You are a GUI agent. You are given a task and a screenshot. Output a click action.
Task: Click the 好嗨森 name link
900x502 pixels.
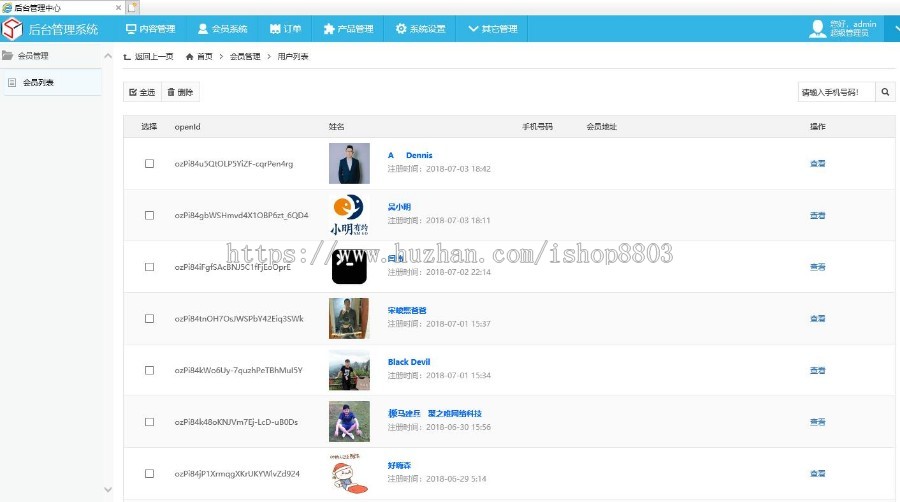[399, 465]
